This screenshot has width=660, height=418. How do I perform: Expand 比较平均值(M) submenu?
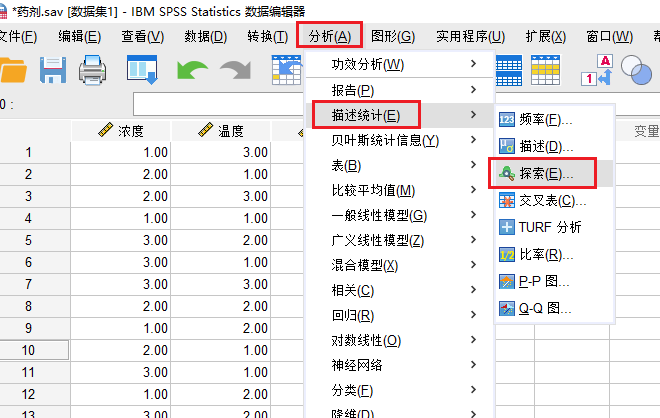[399, 190]
